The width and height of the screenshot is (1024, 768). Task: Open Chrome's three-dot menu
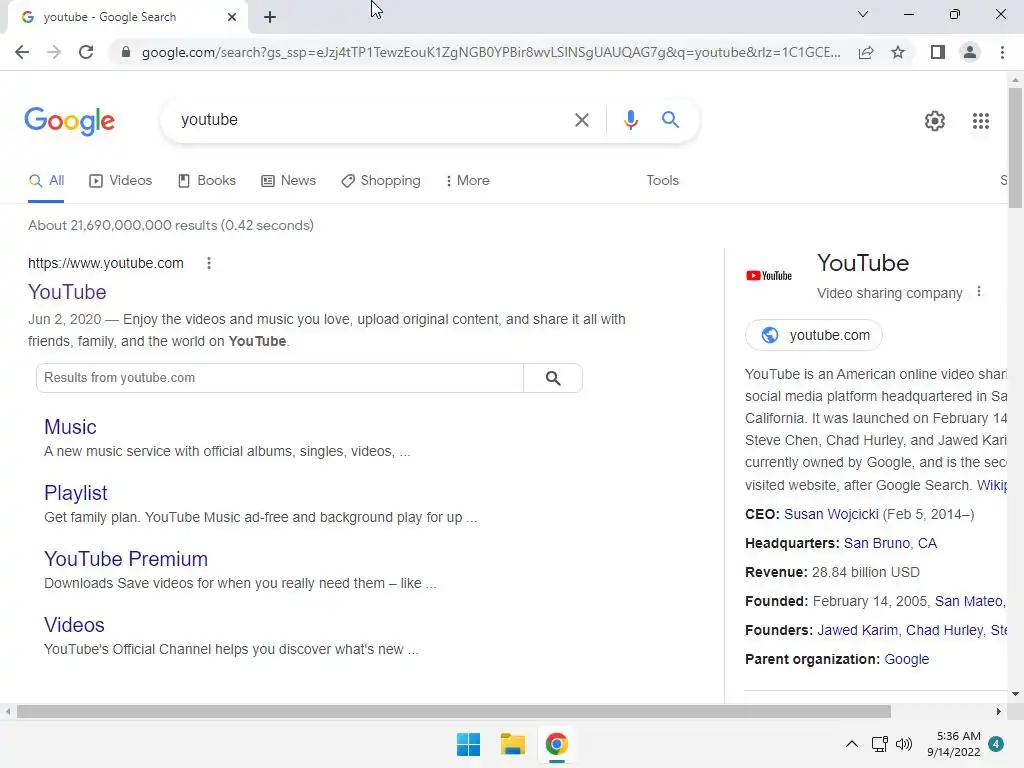[1002, 52]
